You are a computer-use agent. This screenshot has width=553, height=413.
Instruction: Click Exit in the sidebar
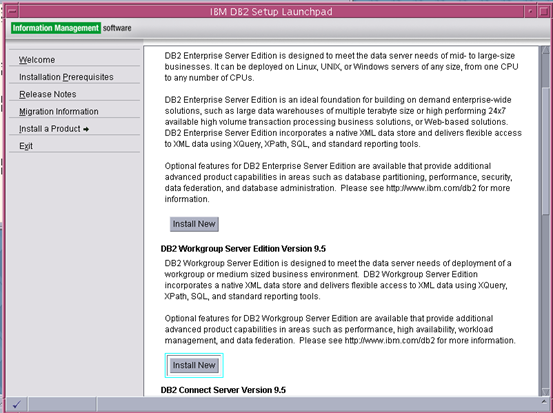click(x=26, y=146)
